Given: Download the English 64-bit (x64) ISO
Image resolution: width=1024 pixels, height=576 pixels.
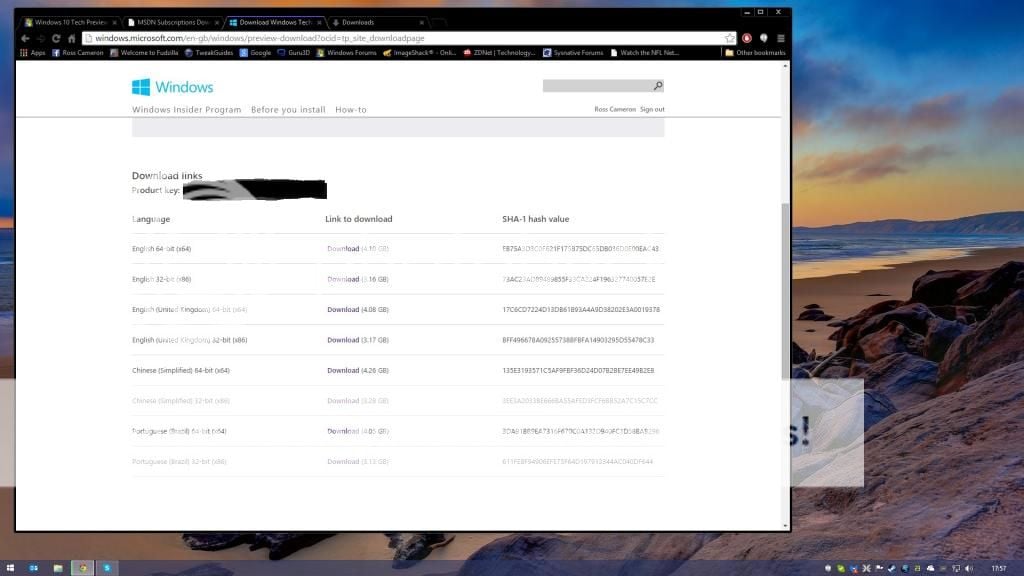Looking at the screenshot, I should pyautogui.click(x=343, y=249).
